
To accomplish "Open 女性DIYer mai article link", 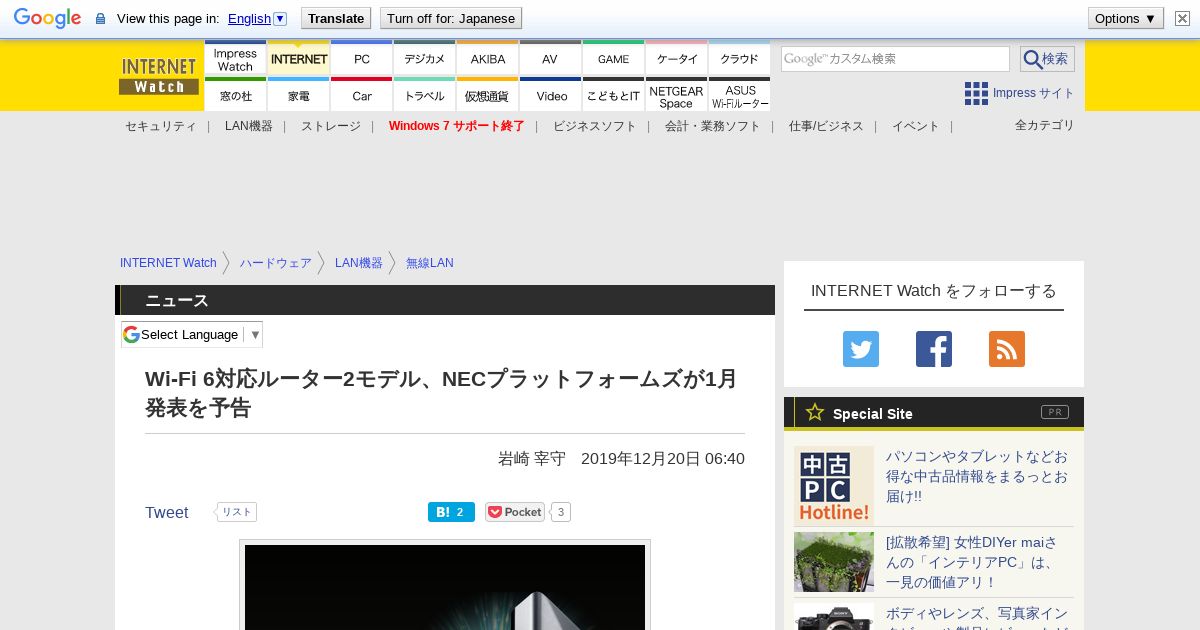I will pos(971,562).
